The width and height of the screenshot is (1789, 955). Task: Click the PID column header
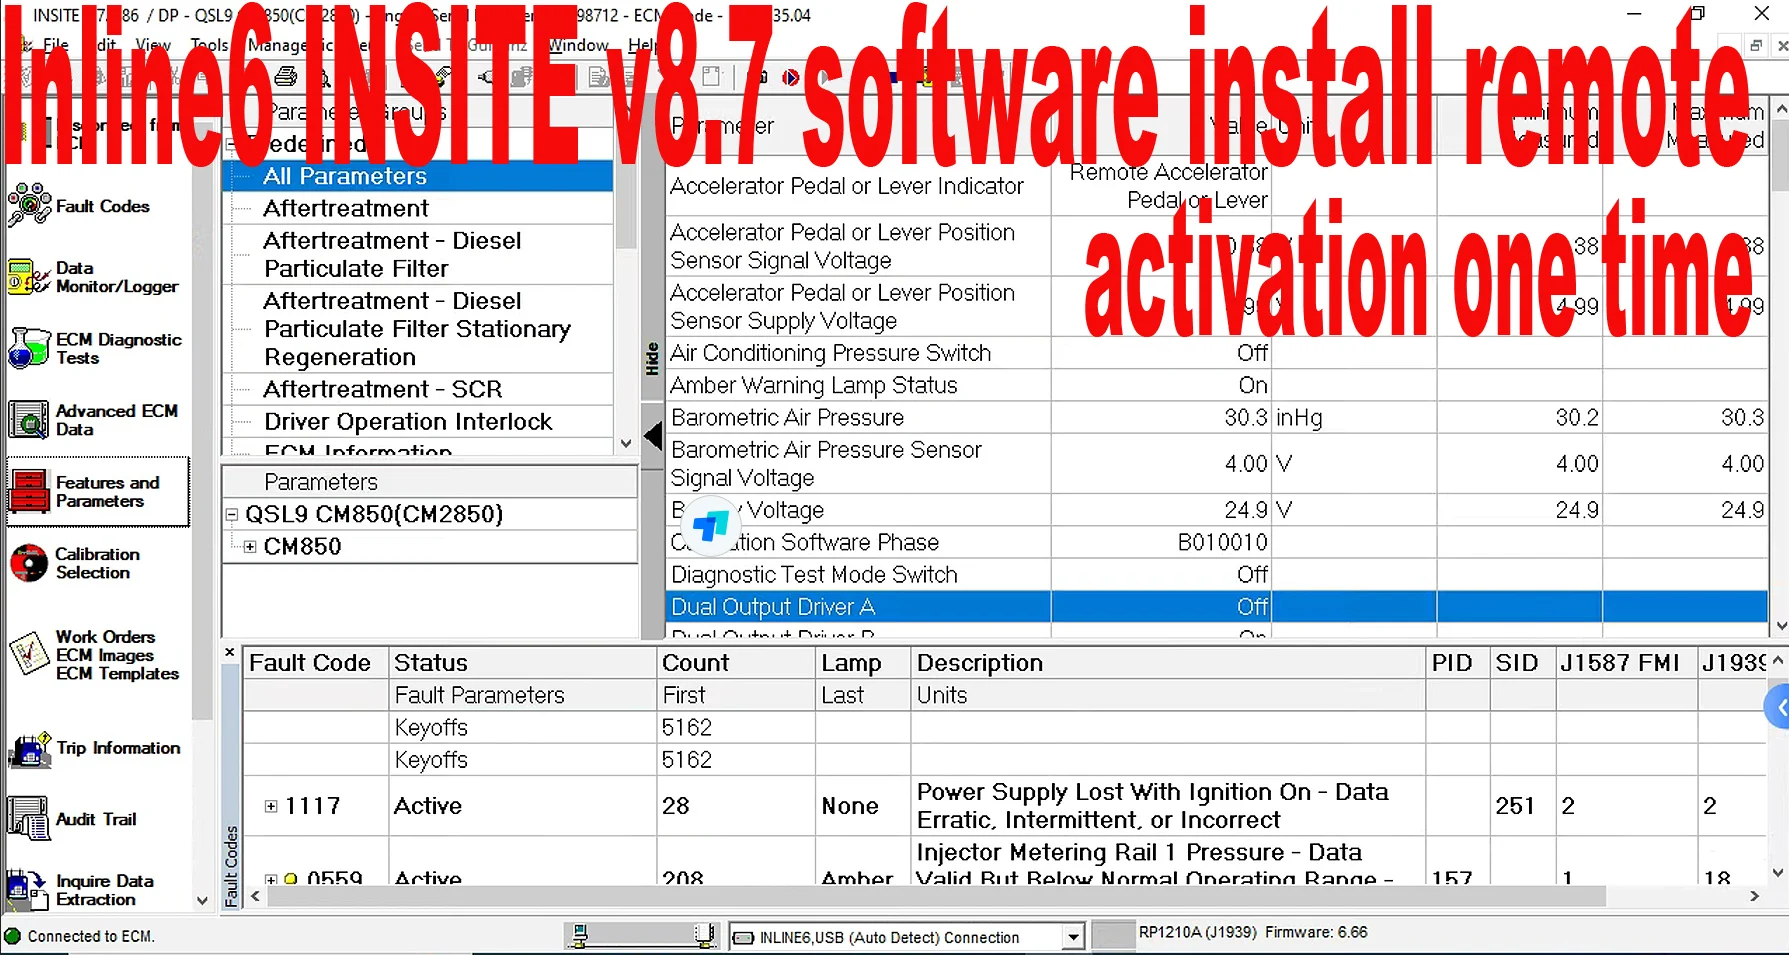tap(1457, 663)
